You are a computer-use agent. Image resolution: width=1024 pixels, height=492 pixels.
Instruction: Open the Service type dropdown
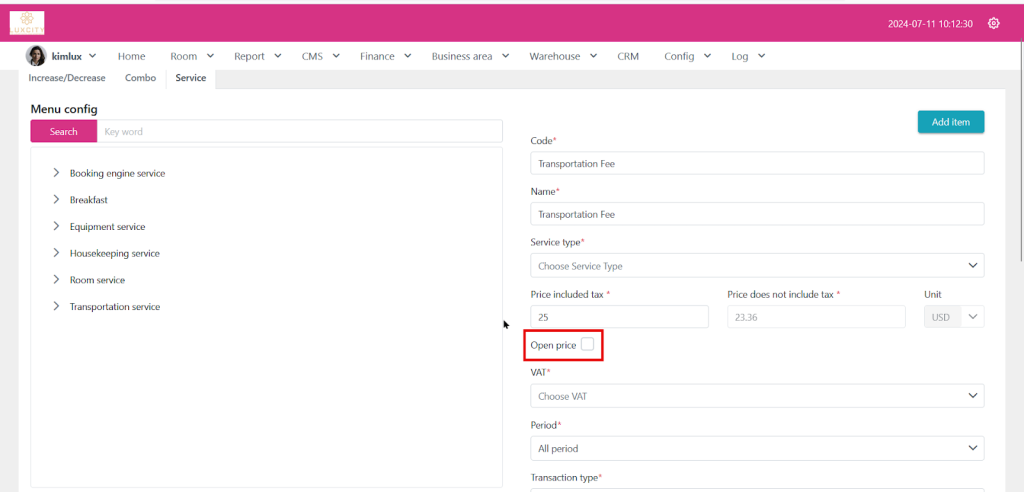[756, 266]
